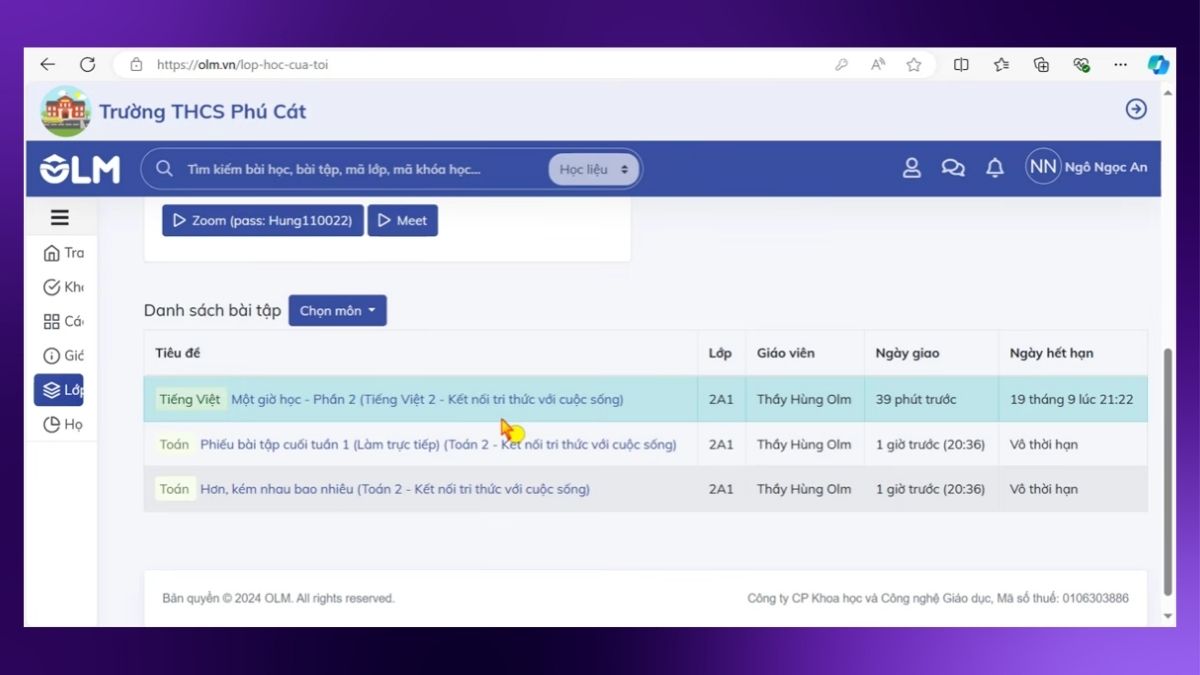Open the info-circle item in the sidebar
This screenshot has height=675, width=1200.
pyautogui.click(x=64, y=356)
